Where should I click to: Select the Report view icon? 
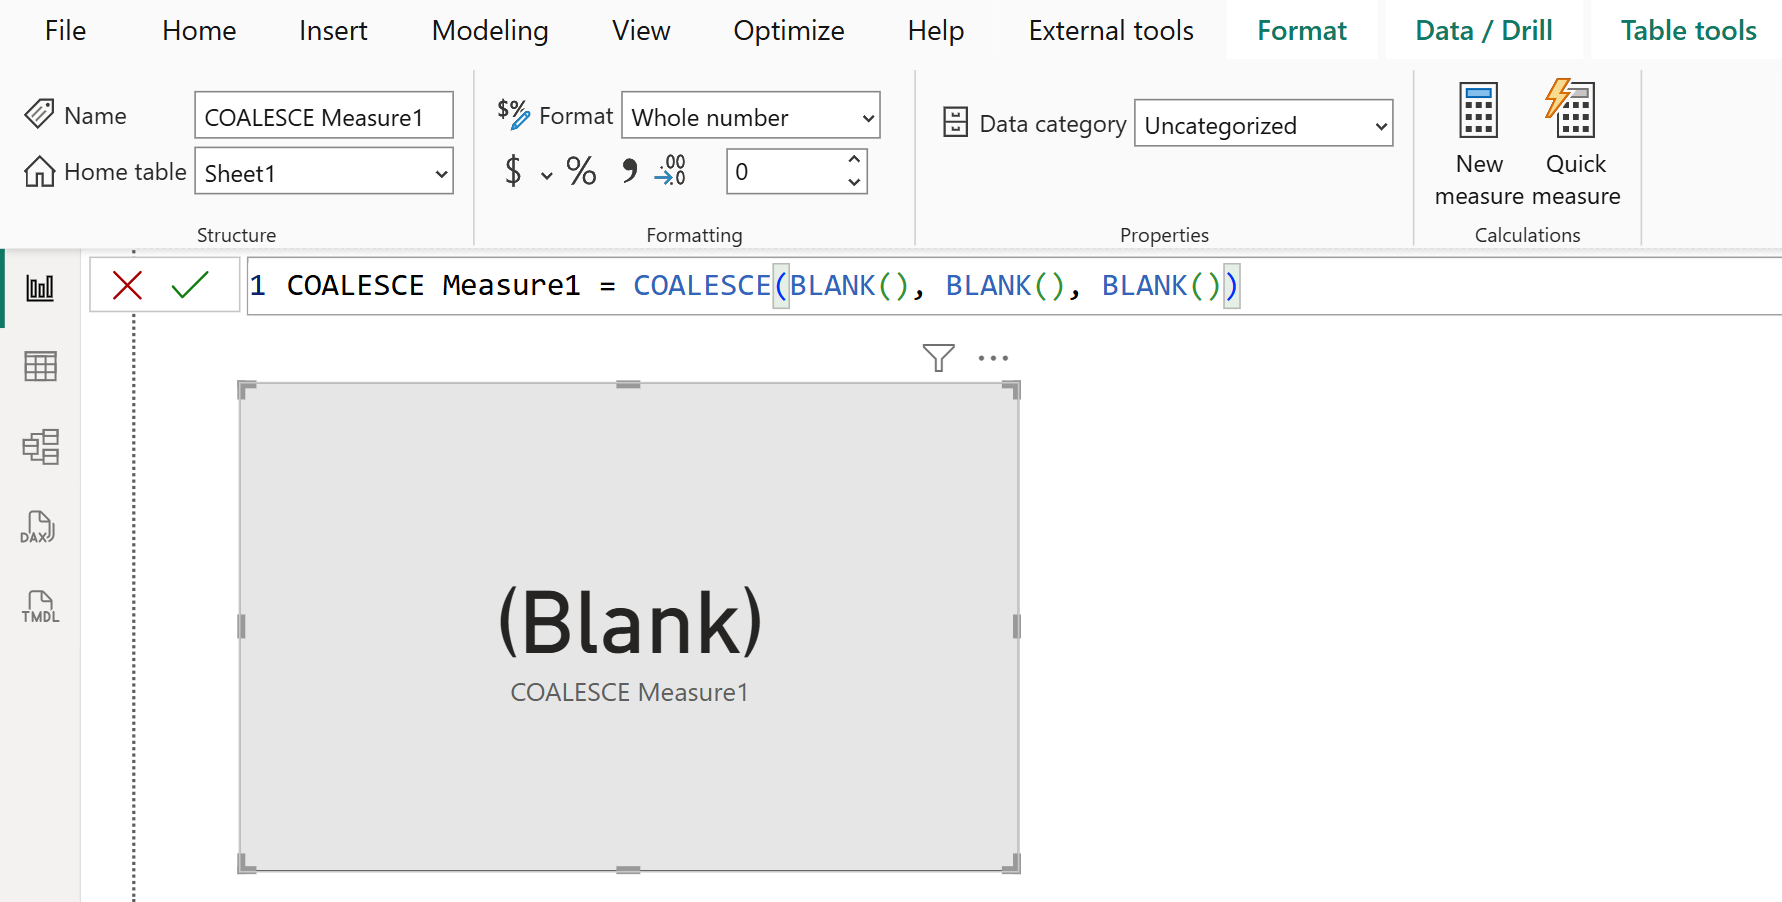40,287
